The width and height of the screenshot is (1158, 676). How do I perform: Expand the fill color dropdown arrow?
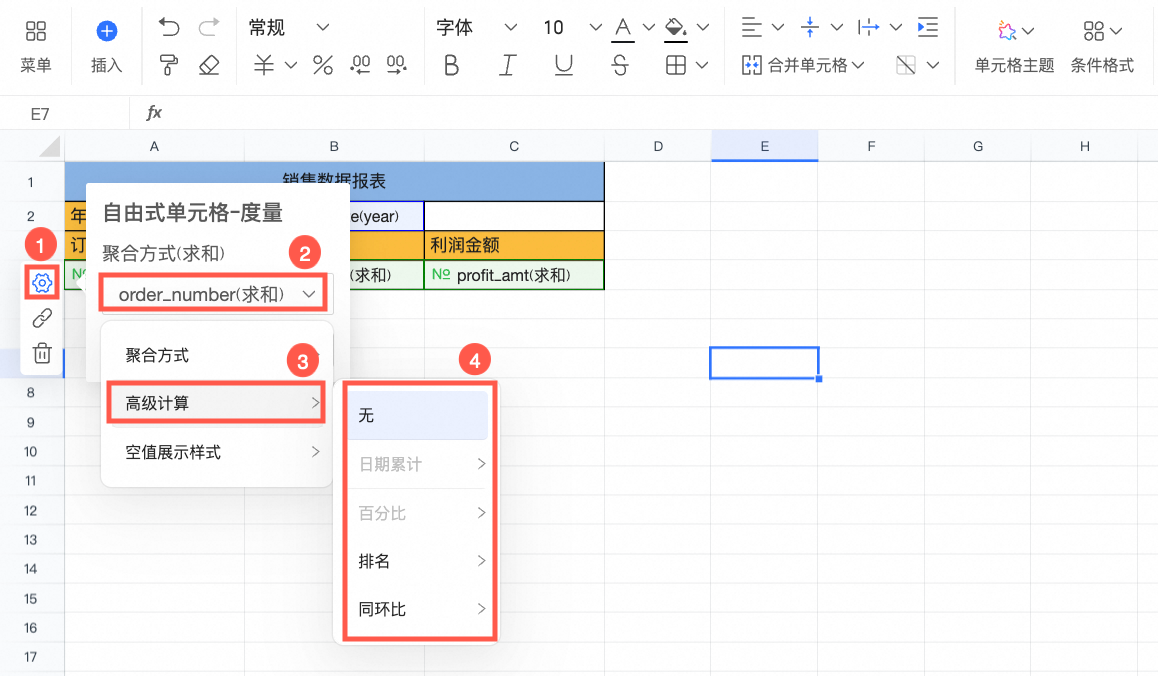point(703,28)
